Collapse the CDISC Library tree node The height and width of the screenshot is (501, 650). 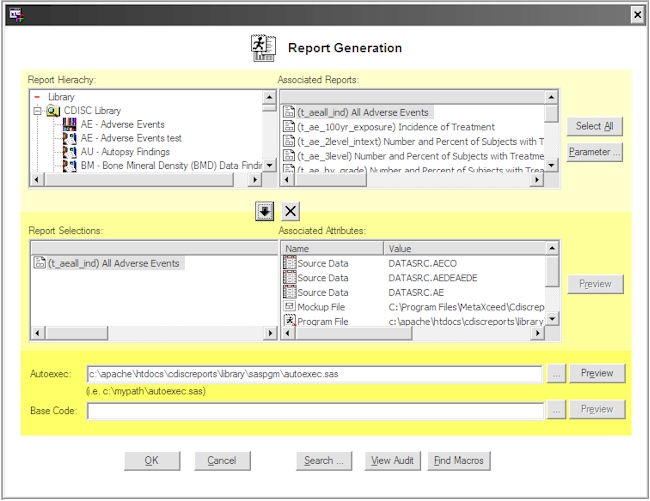point(38,111)
